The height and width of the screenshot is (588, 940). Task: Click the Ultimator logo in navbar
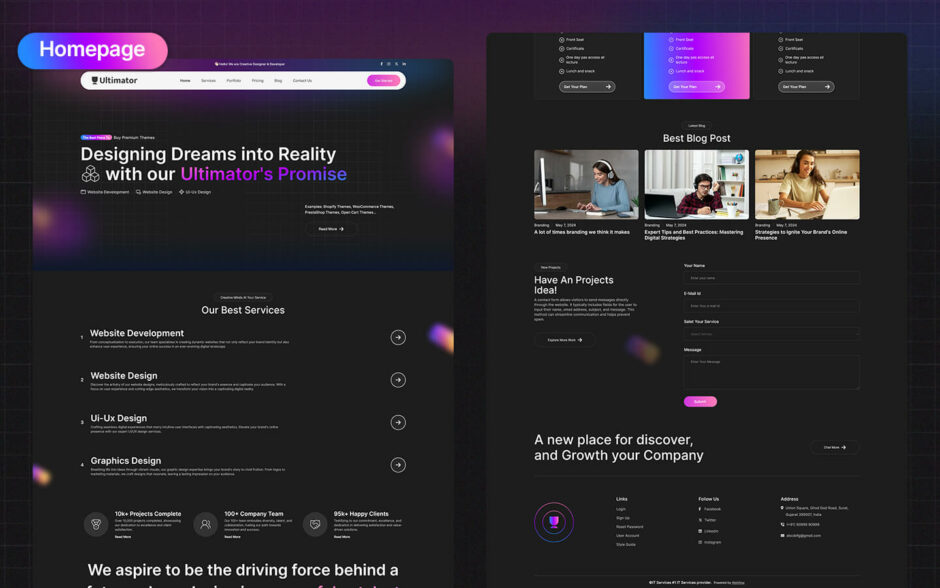[115, 81]
